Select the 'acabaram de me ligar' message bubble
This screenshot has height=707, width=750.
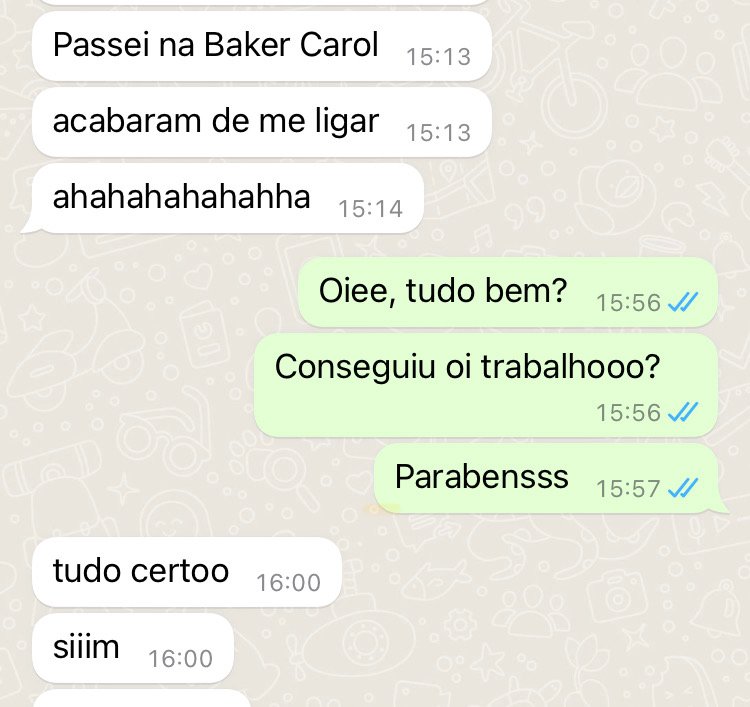pyautogui.click(x=262, y=122)
